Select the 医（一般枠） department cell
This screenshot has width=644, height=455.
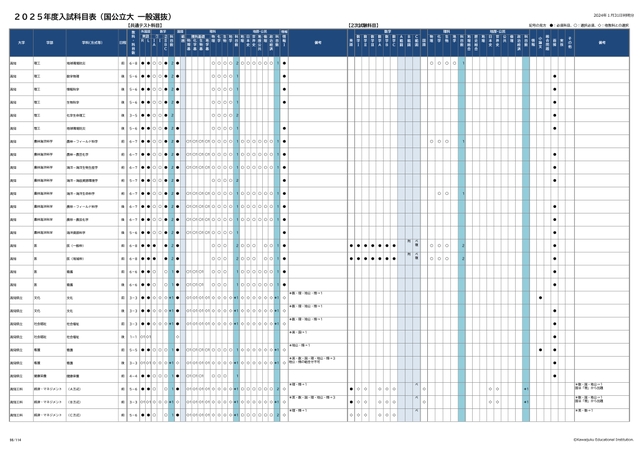point(76,244)
